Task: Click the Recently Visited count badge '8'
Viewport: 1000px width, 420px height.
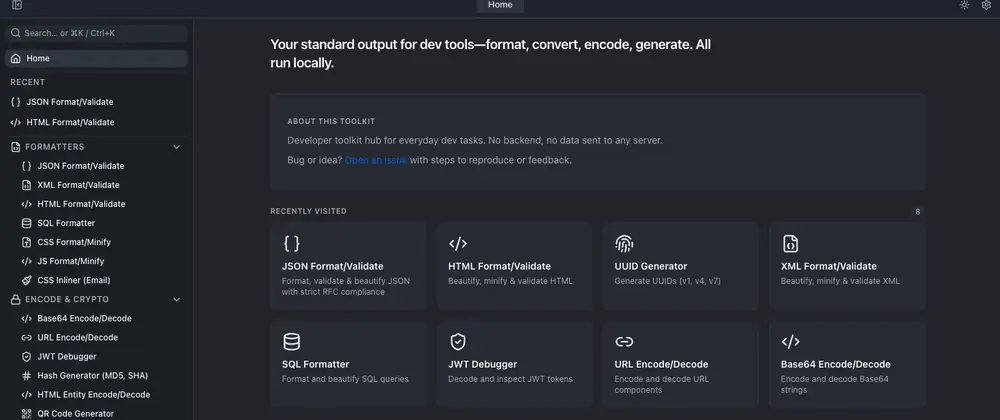Action: point(918,212)
